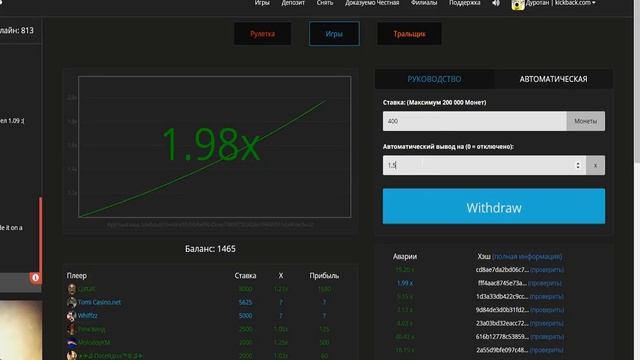Screen dimensions: 640x360
Task: Click the x suffix beside auto cashout
Action: coord(596,165)
